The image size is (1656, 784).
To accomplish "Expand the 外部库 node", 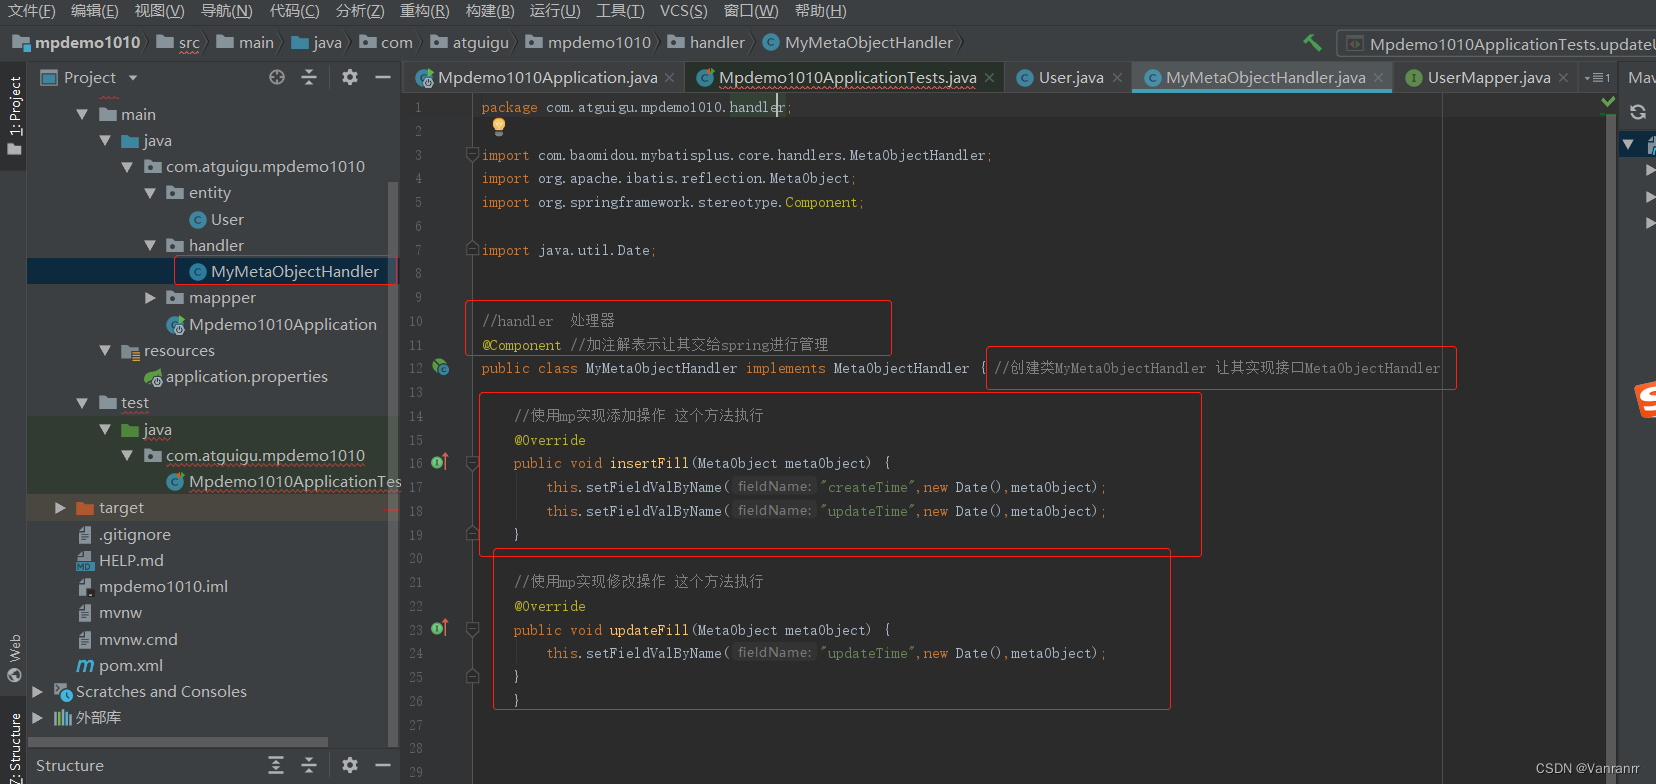I will [37, 717].
